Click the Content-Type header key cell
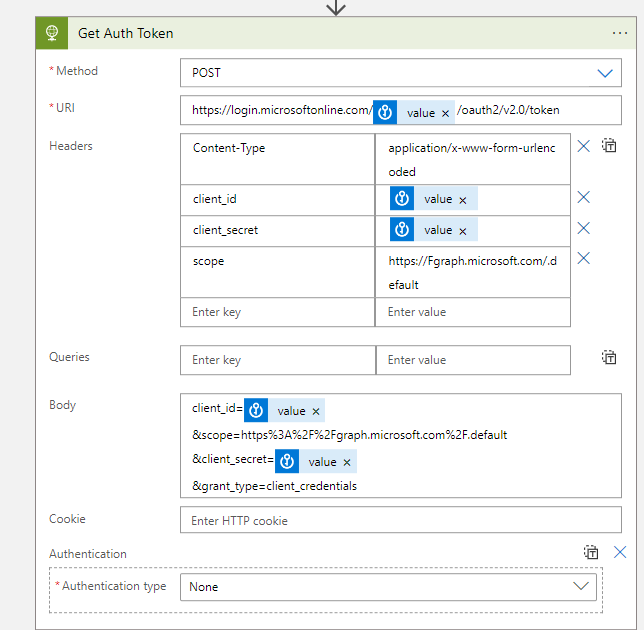The image size is (644, 630). [277, 159]
